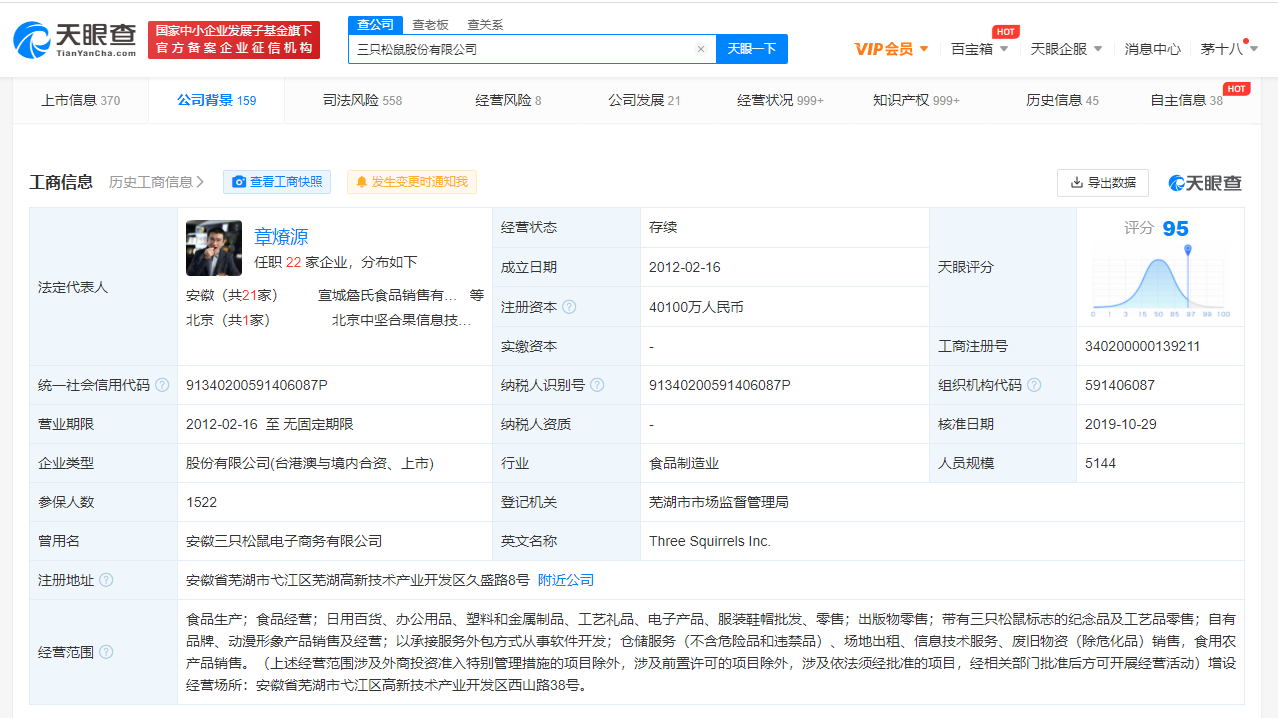Click the help icon next to 统一社会信用代码
1278x718 pixels.
click(x=163, y=385)
